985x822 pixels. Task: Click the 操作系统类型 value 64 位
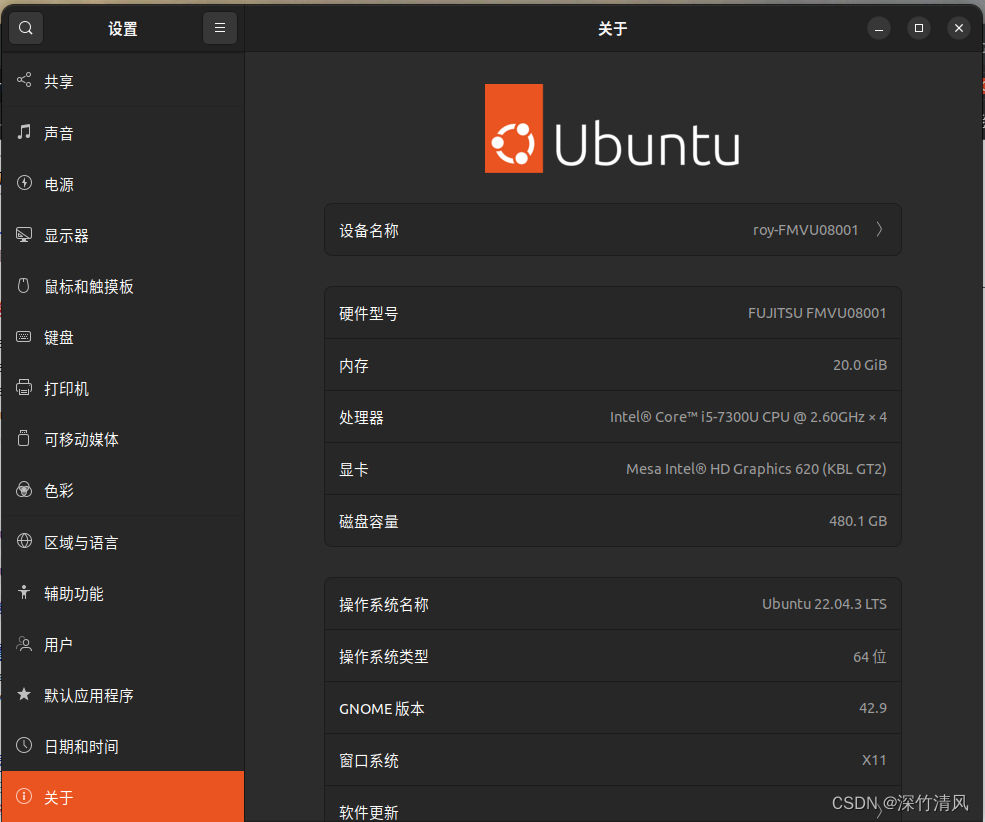[x=869, y=657]
